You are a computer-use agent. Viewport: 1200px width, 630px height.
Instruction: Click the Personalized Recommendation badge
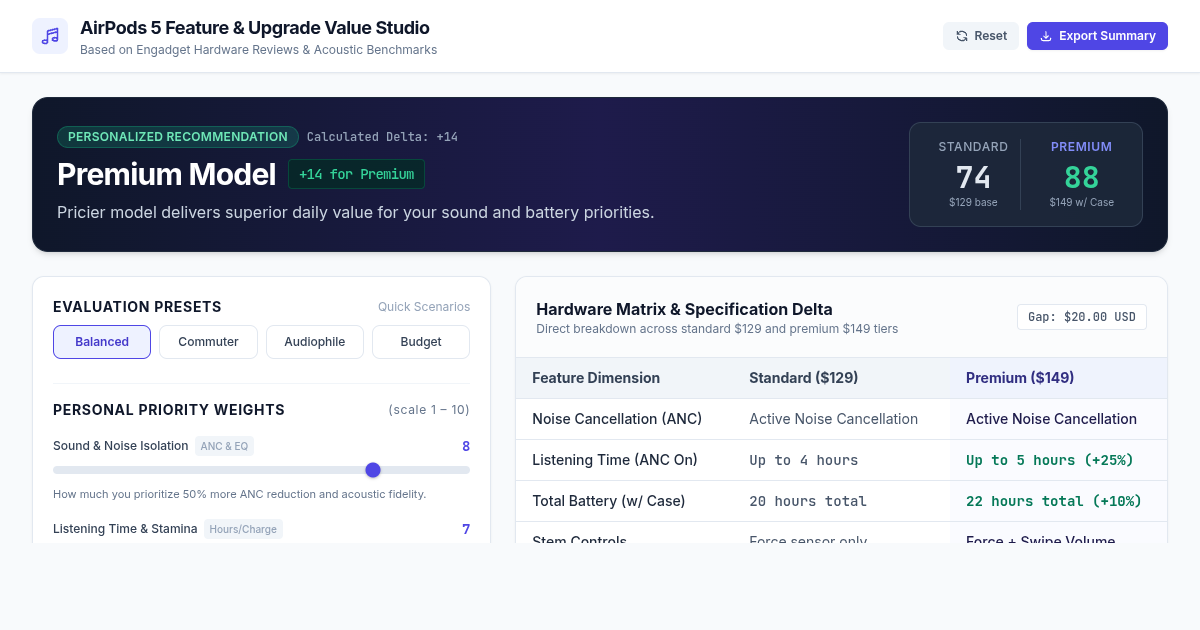coord(178,137)
